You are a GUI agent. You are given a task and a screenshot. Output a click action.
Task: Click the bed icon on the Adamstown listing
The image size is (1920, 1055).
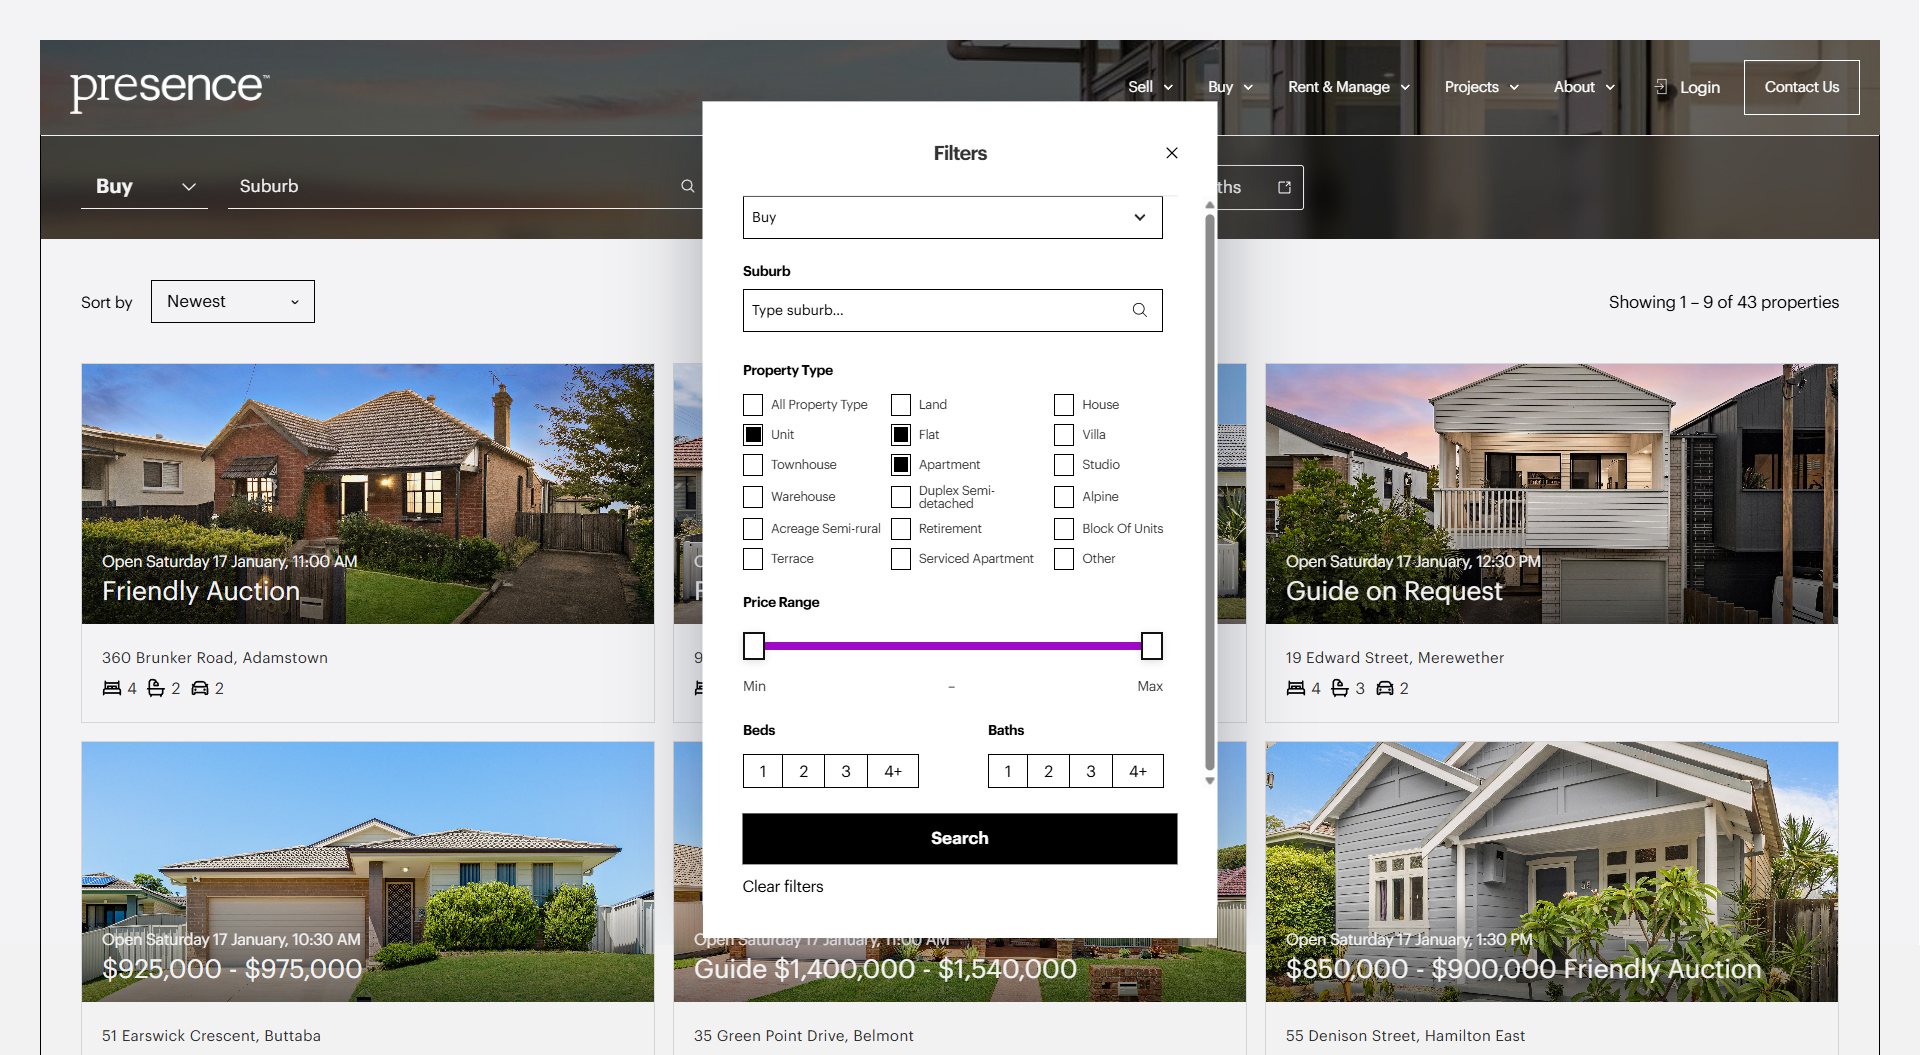tap(110, 688)
